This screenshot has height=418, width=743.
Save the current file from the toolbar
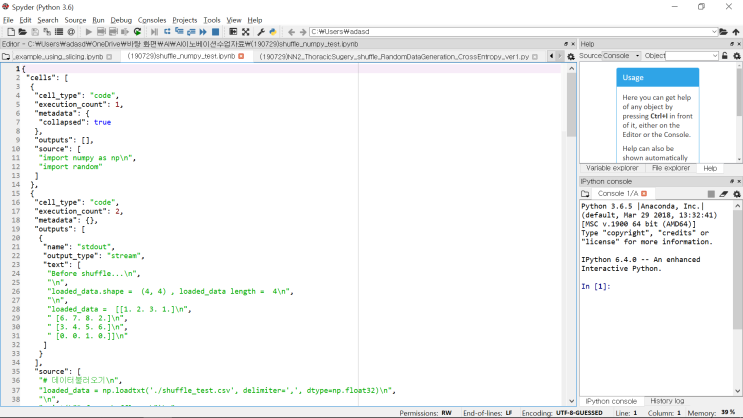[x=35, y=32]
